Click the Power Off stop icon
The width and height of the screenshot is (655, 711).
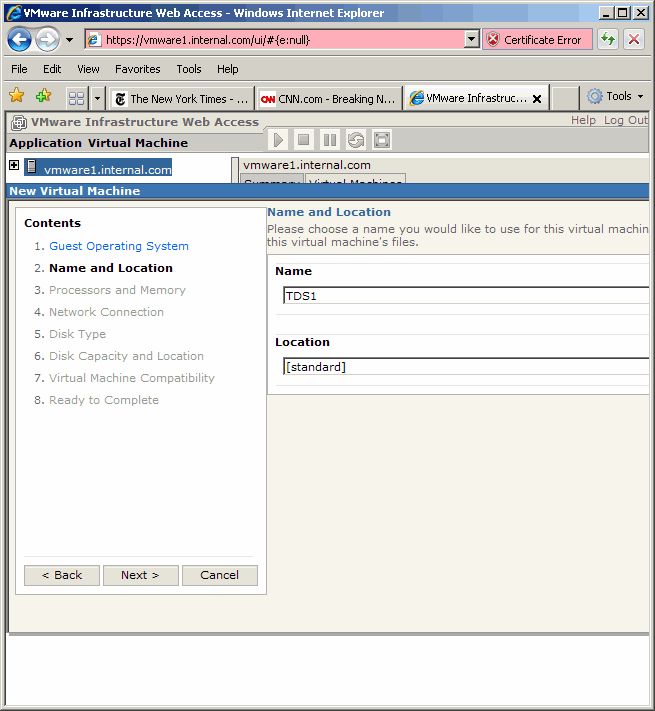304,140
